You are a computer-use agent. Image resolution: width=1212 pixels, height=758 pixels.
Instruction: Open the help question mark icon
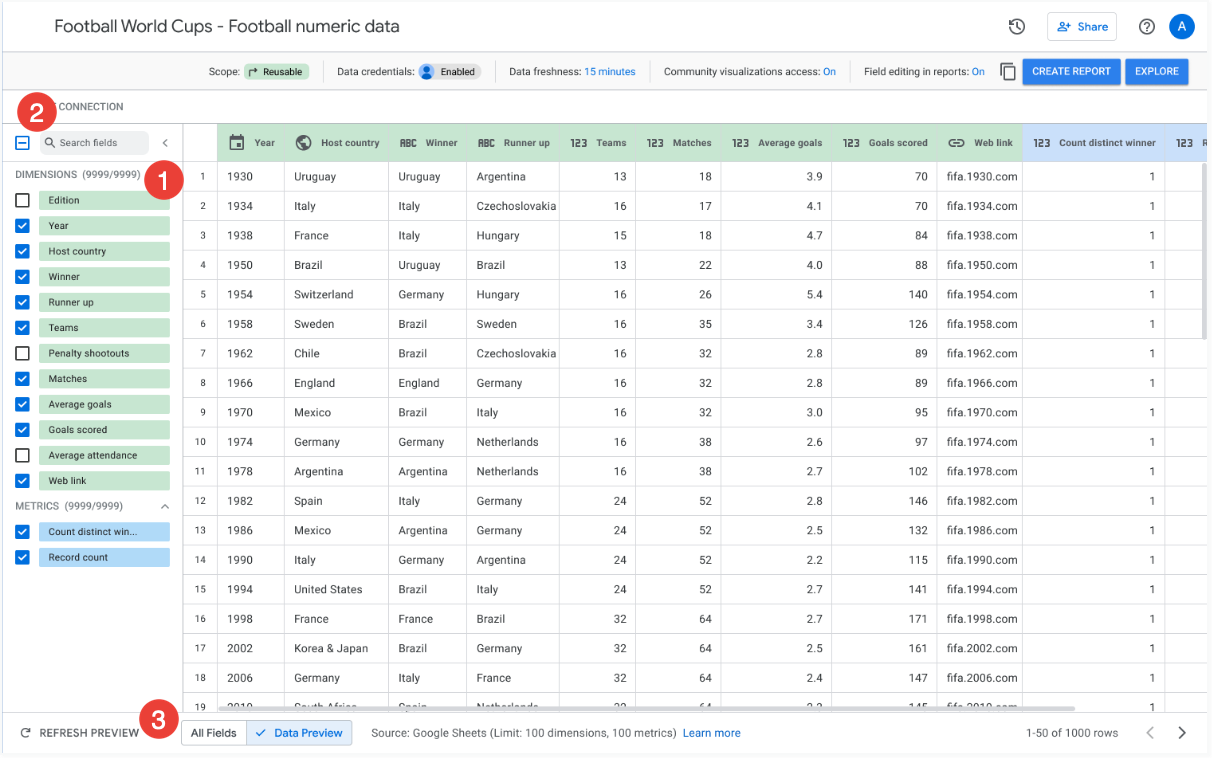click(x=1147, y=27)
